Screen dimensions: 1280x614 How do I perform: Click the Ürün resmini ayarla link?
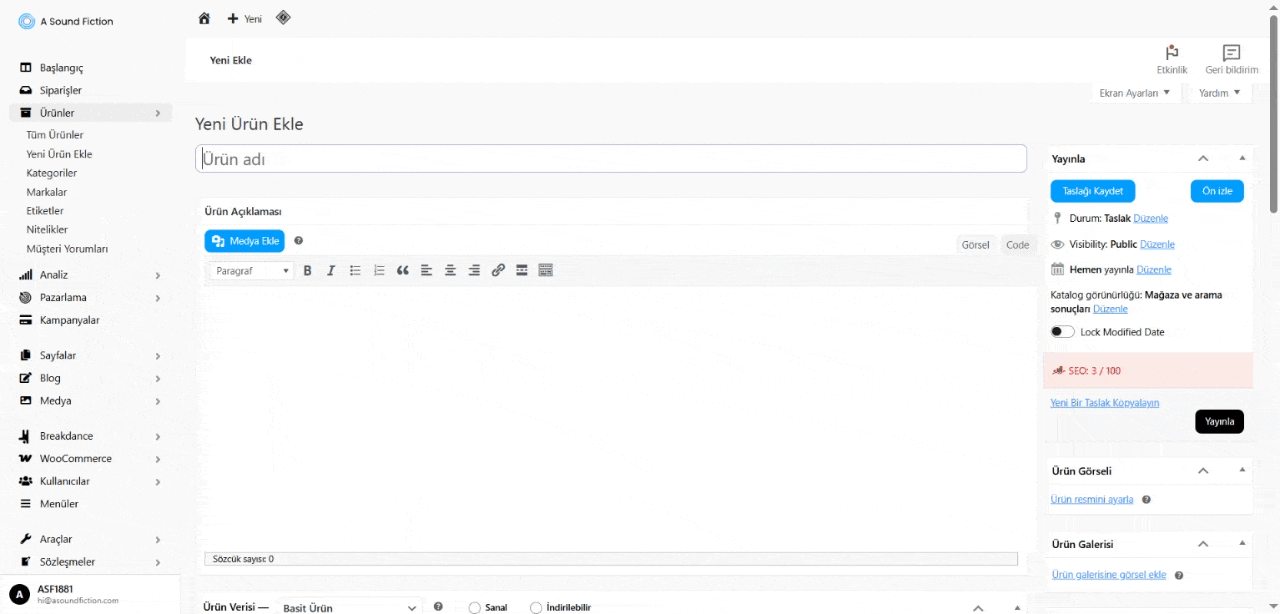pyautogui.click(x=1091, y=499)
